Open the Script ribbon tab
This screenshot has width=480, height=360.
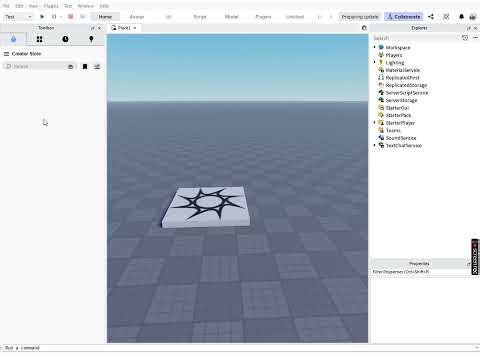(200, 17)
